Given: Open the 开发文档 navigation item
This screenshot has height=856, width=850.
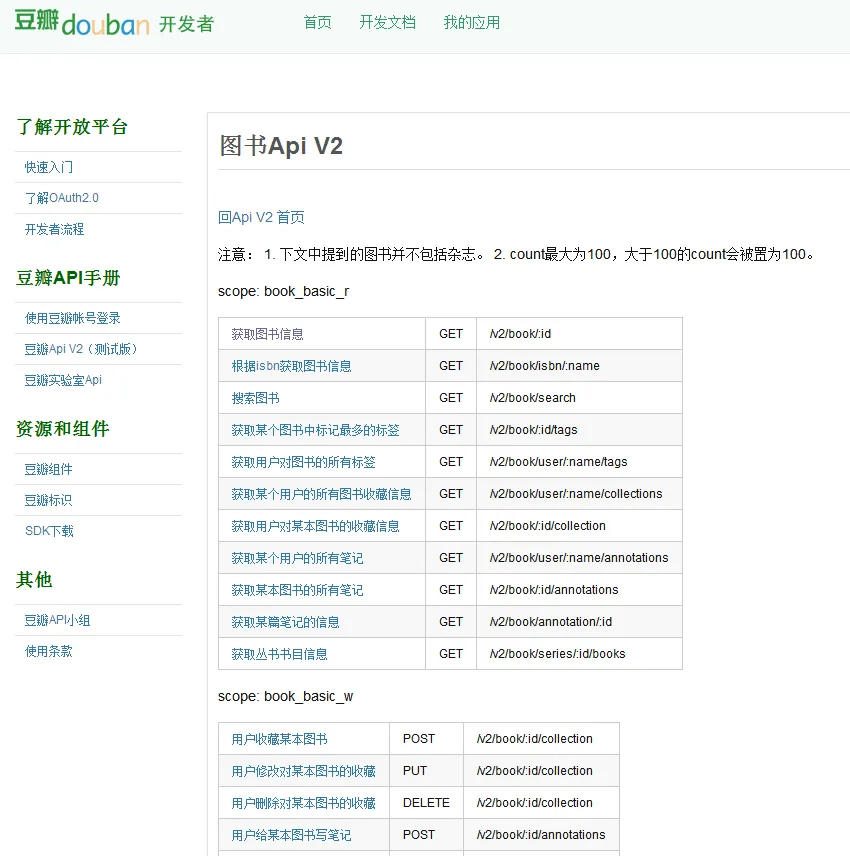Looking at the screenshot, I should point(388,22).
